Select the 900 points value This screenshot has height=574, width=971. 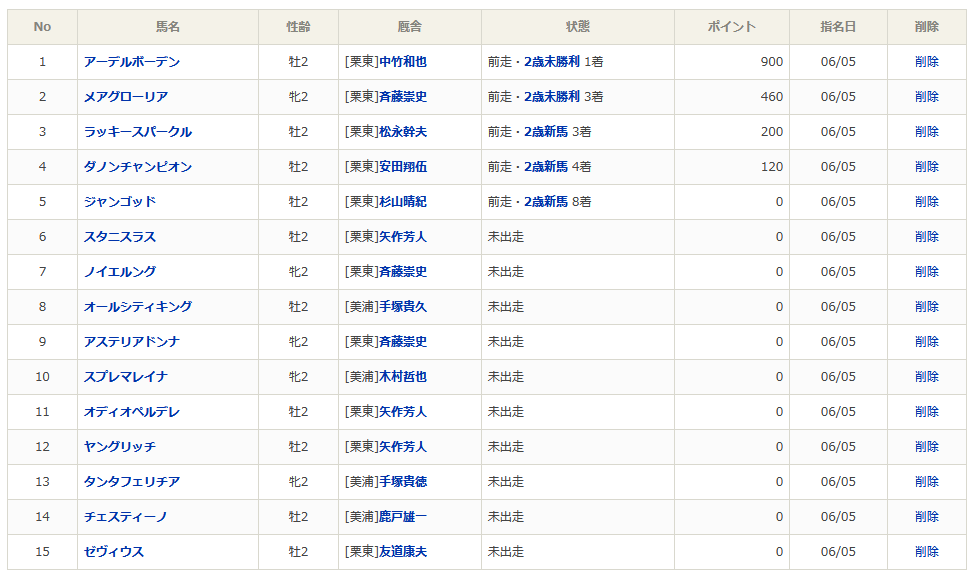(x=772, y=62)
